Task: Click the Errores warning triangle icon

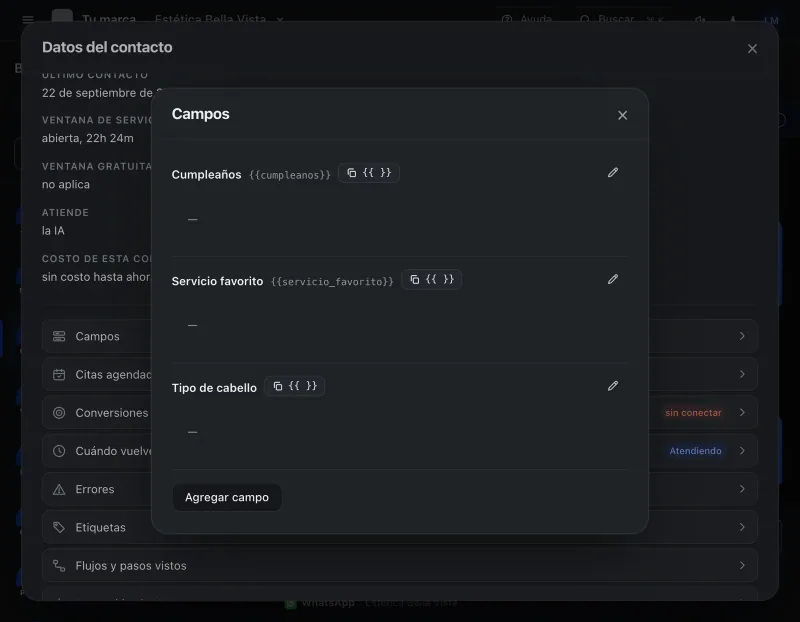Action: click(x=59, y=489)
